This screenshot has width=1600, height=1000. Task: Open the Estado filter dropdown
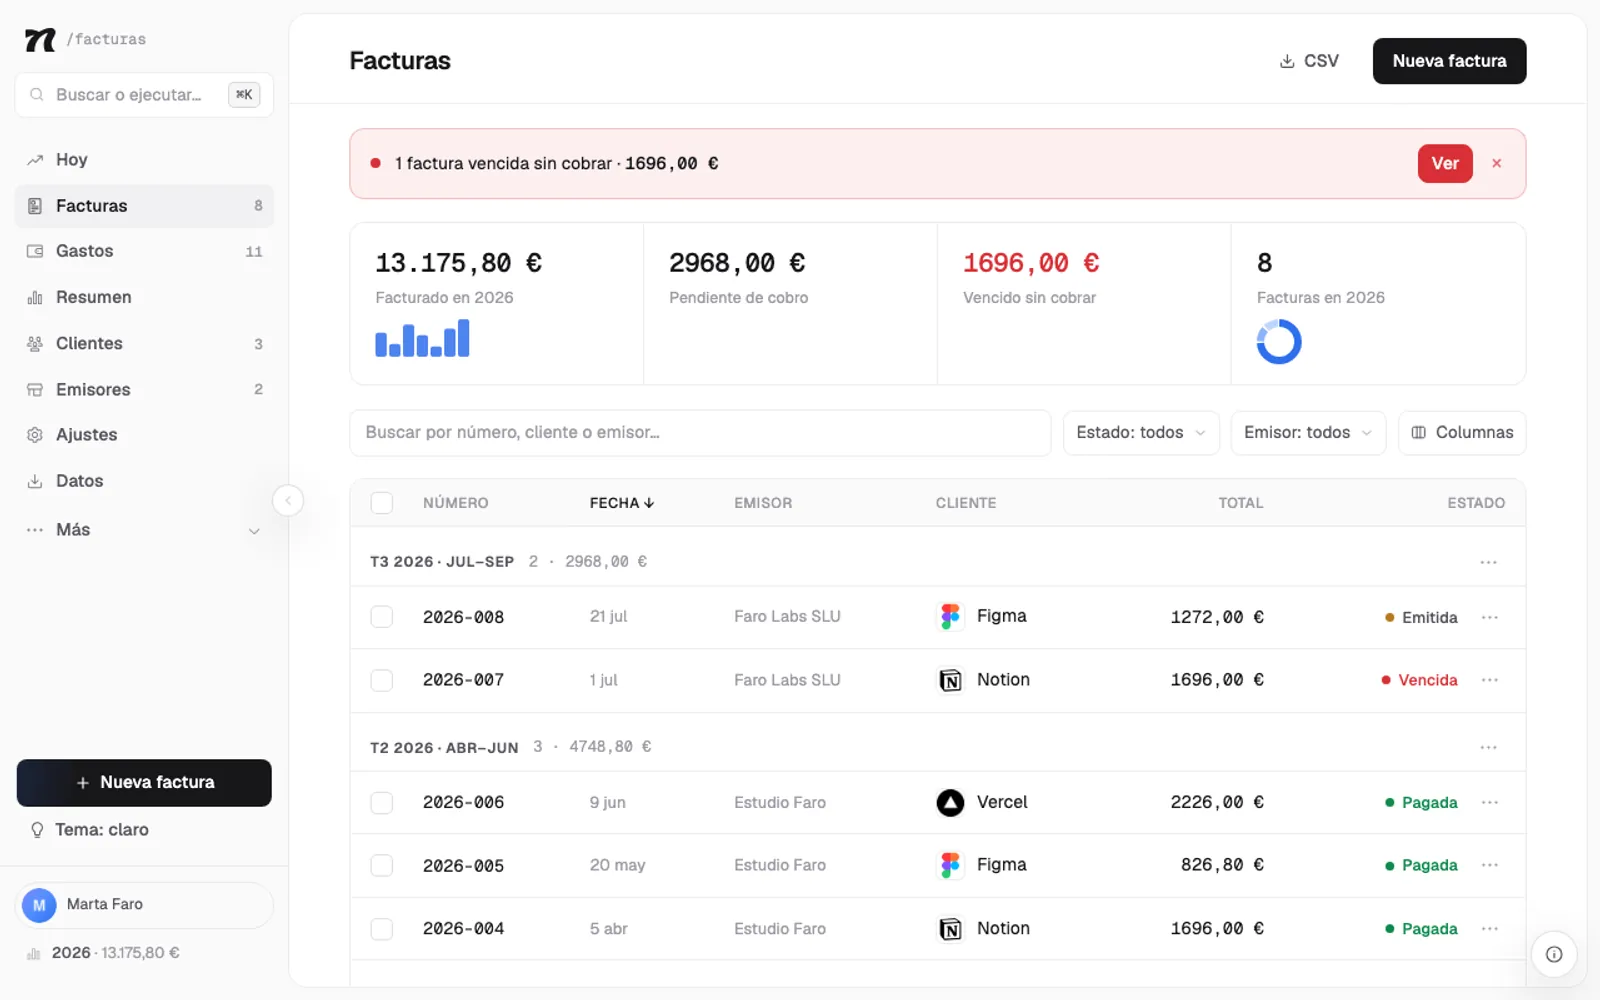(1141, 433)
